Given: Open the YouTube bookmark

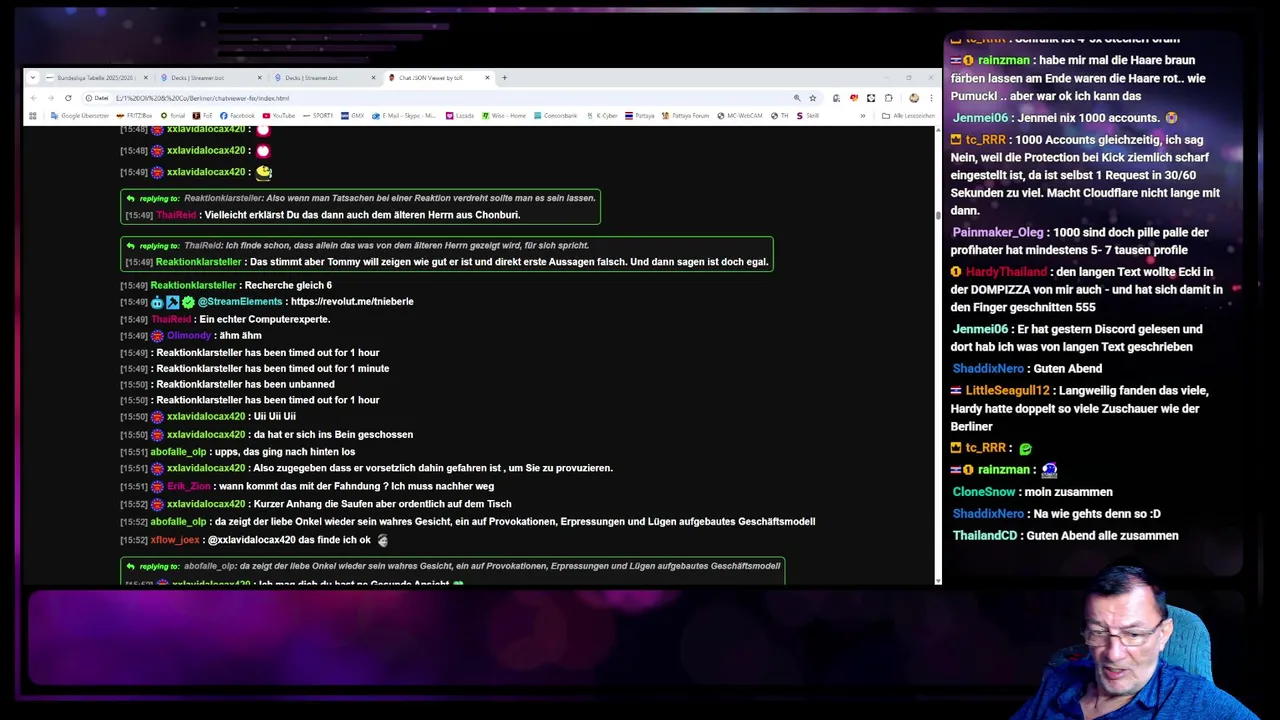Looking at the screenshot, I should coord(280,116).
